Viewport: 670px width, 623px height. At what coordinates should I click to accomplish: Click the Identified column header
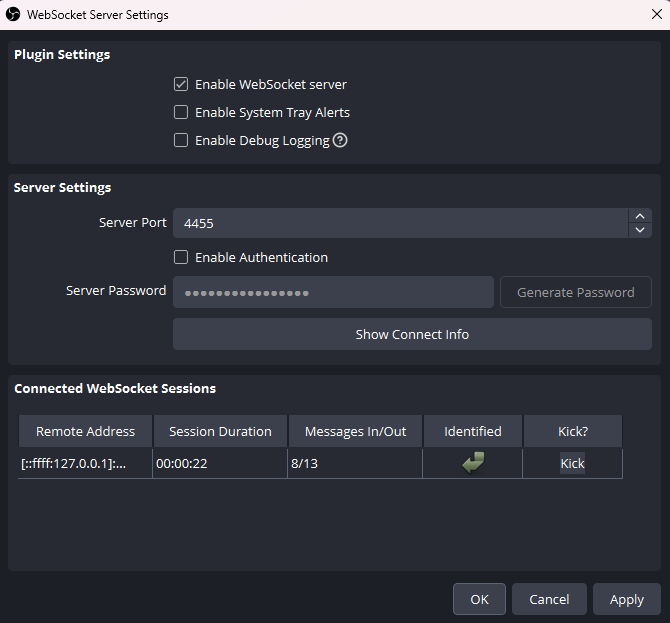(473, 431)
